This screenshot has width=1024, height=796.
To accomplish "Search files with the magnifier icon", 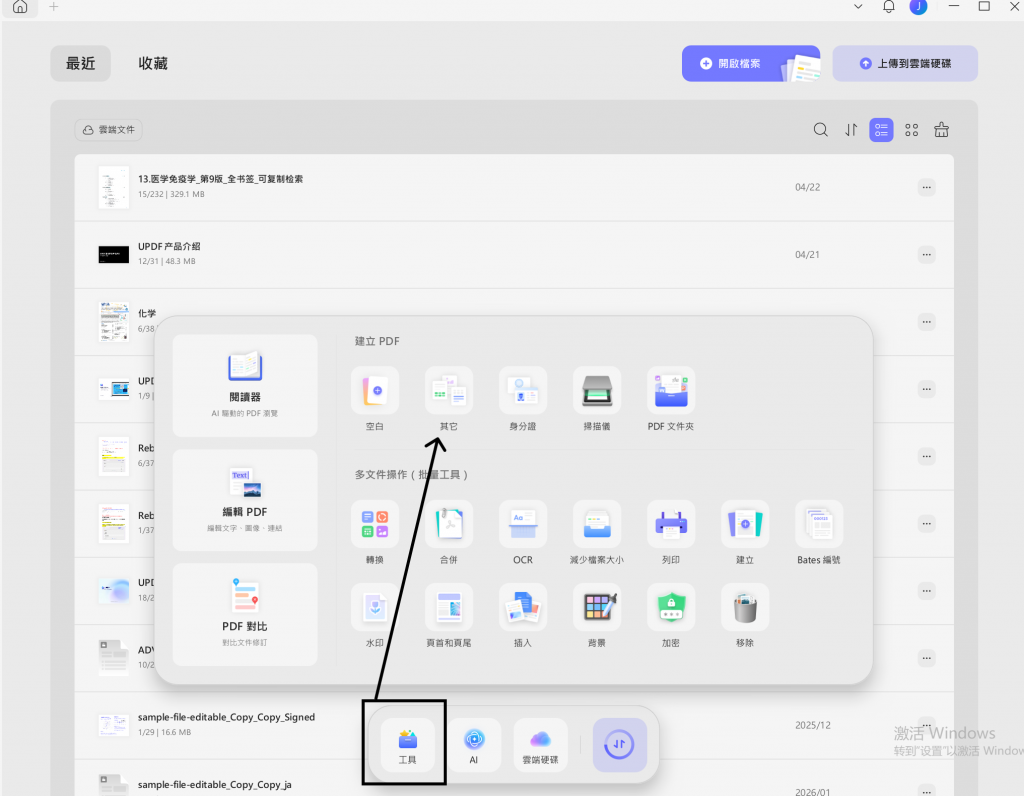I will point(821,130).
